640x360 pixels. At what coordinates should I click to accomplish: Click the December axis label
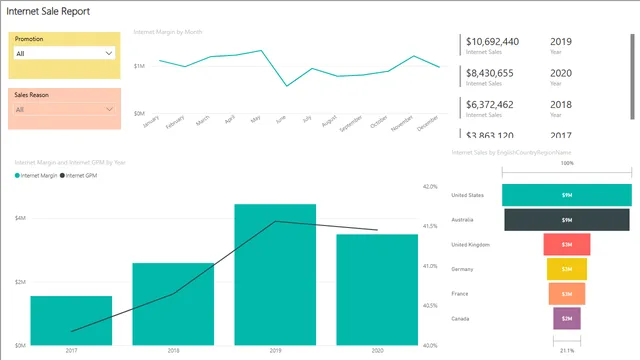tap(427, 123)
